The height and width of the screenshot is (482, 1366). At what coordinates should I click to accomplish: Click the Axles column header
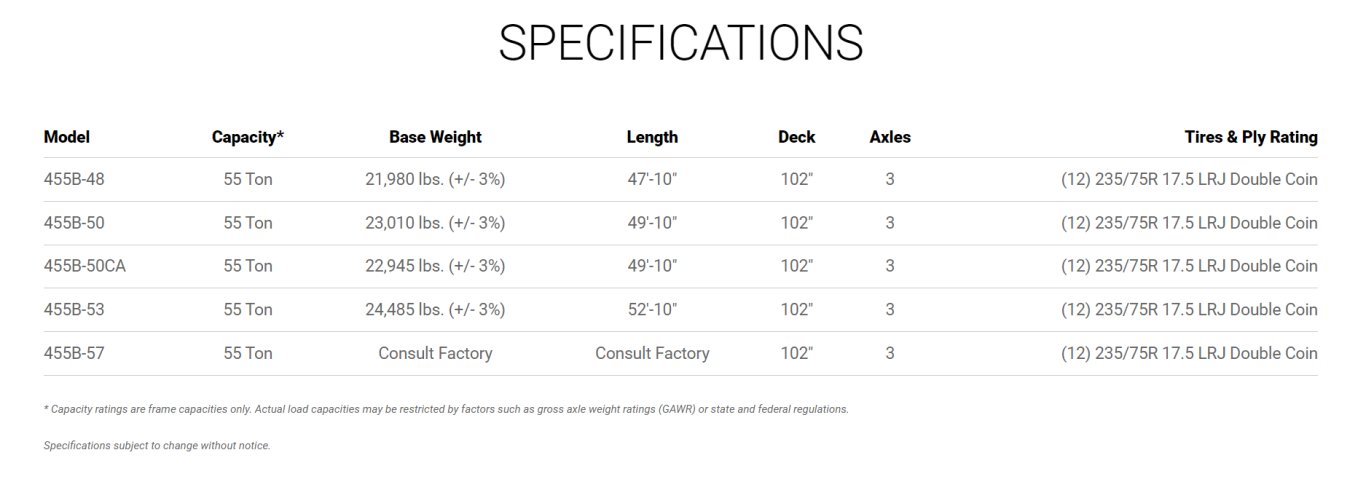pyautogui.click(x=890, y=137)
